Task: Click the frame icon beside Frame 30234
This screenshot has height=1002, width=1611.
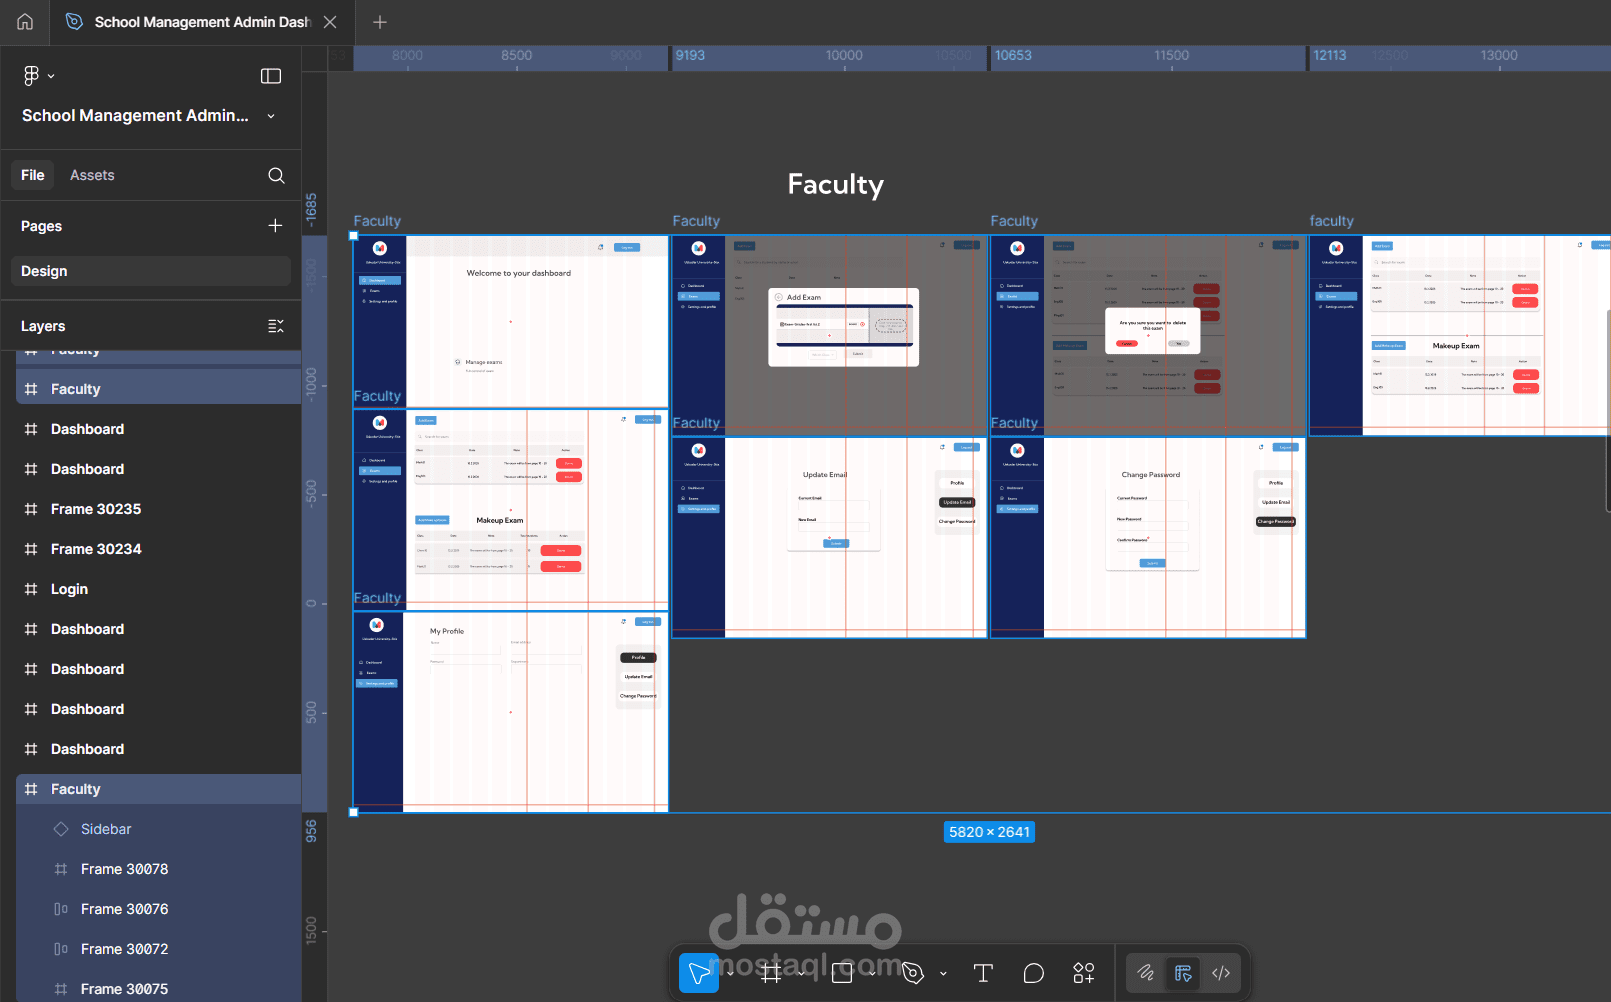Action: click(x=31, y=549)
